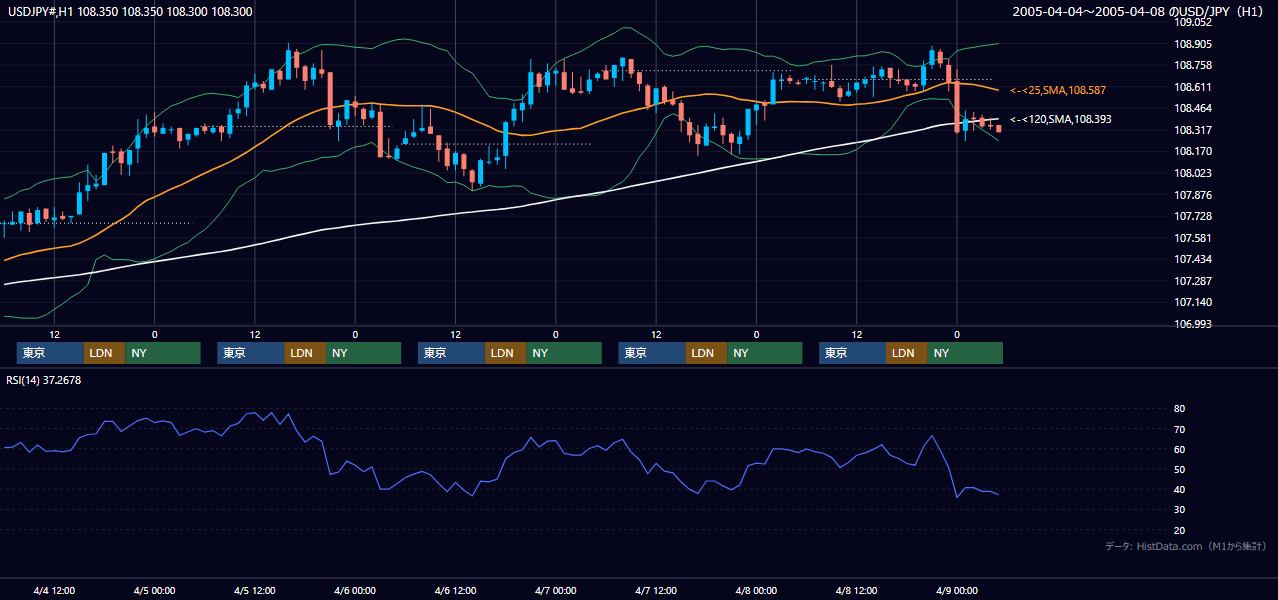Select the 東京 session block for April 6
The height and width of the screenshot is (600, 1278).
click(x=451, y=353)
